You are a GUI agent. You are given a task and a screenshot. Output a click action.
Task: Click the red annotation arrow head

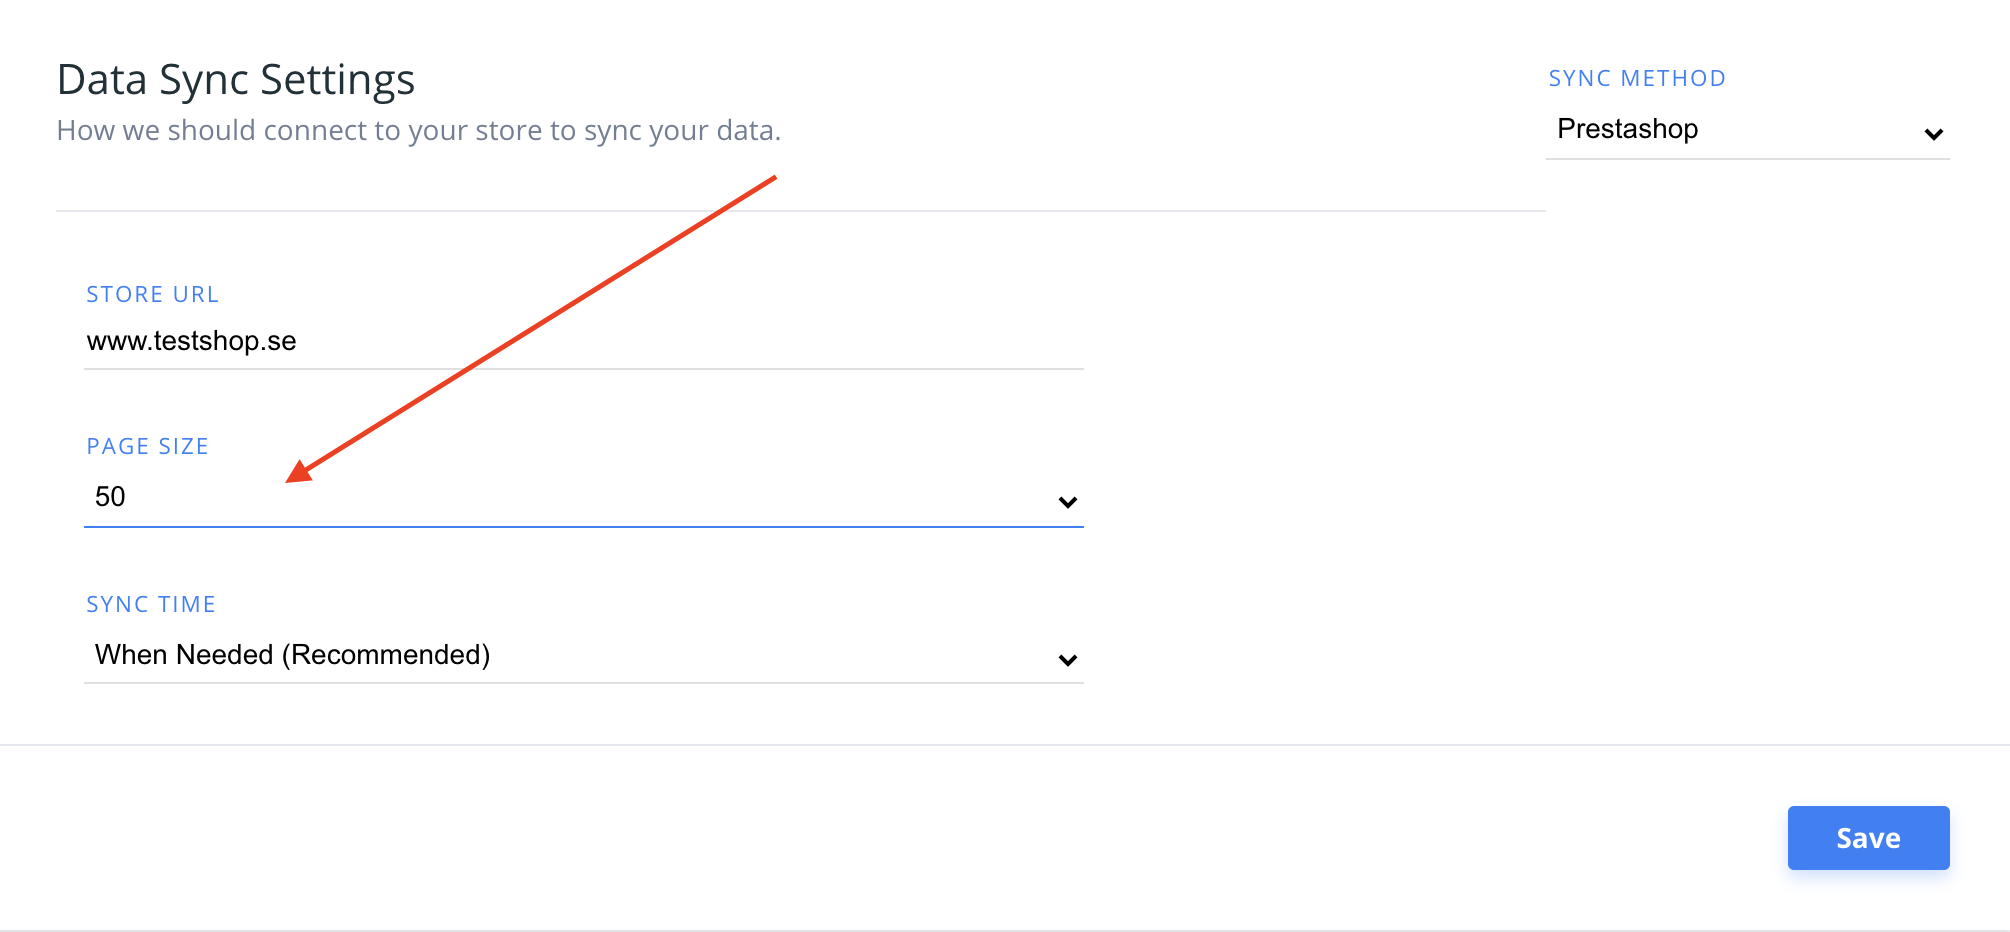point(299,471)
